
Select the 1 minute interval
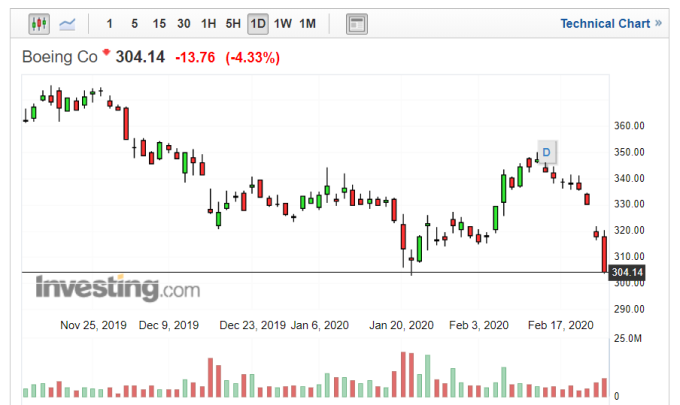[x=110, y=24]
